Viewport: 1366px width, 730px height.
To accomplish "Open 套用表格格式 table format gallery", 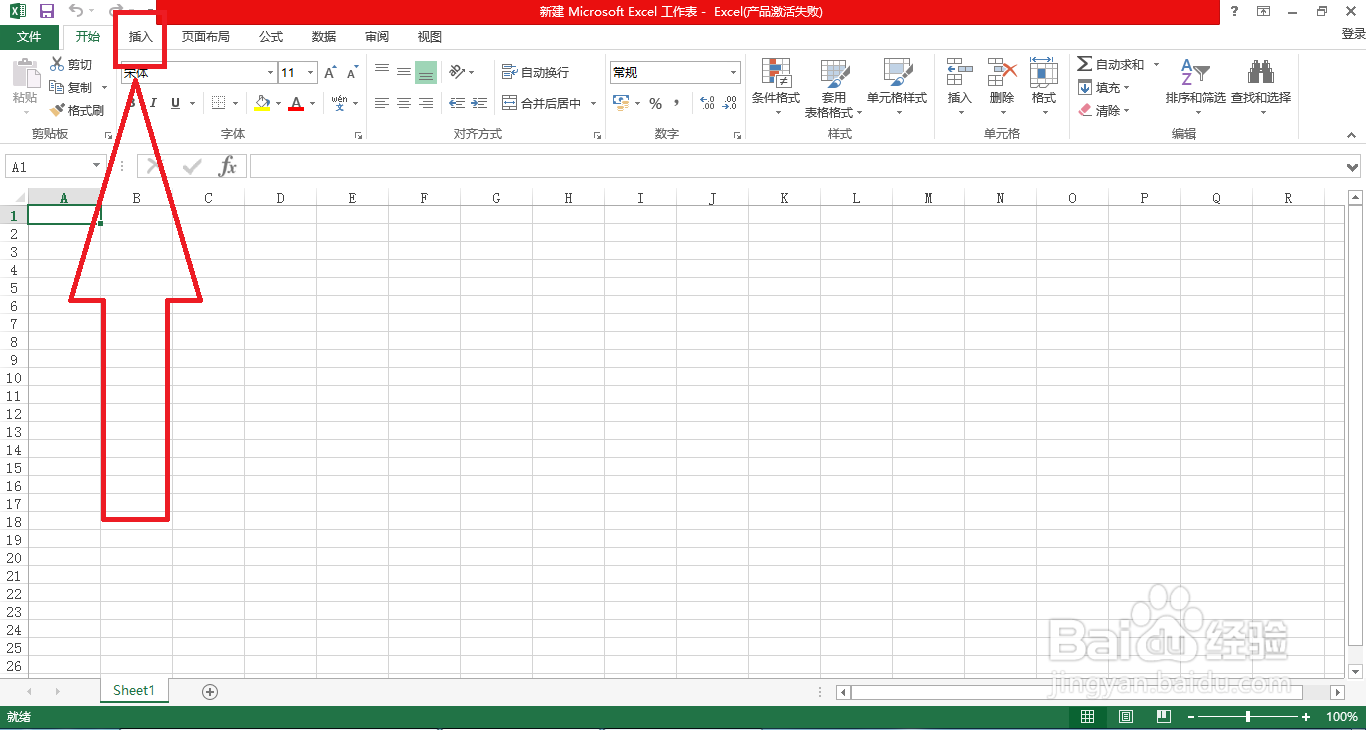I will [x=834, y=88].
